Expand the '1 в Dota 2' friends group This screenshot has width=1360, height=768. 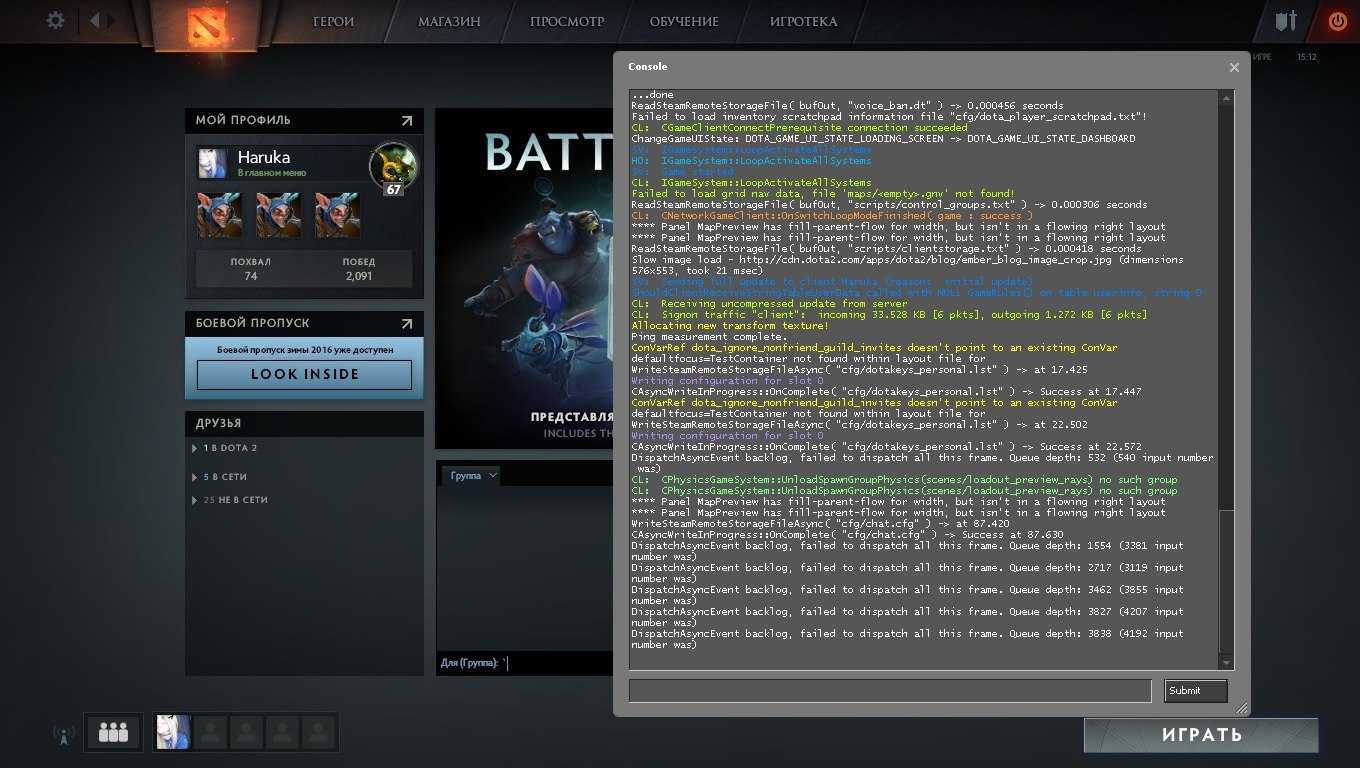226,448
